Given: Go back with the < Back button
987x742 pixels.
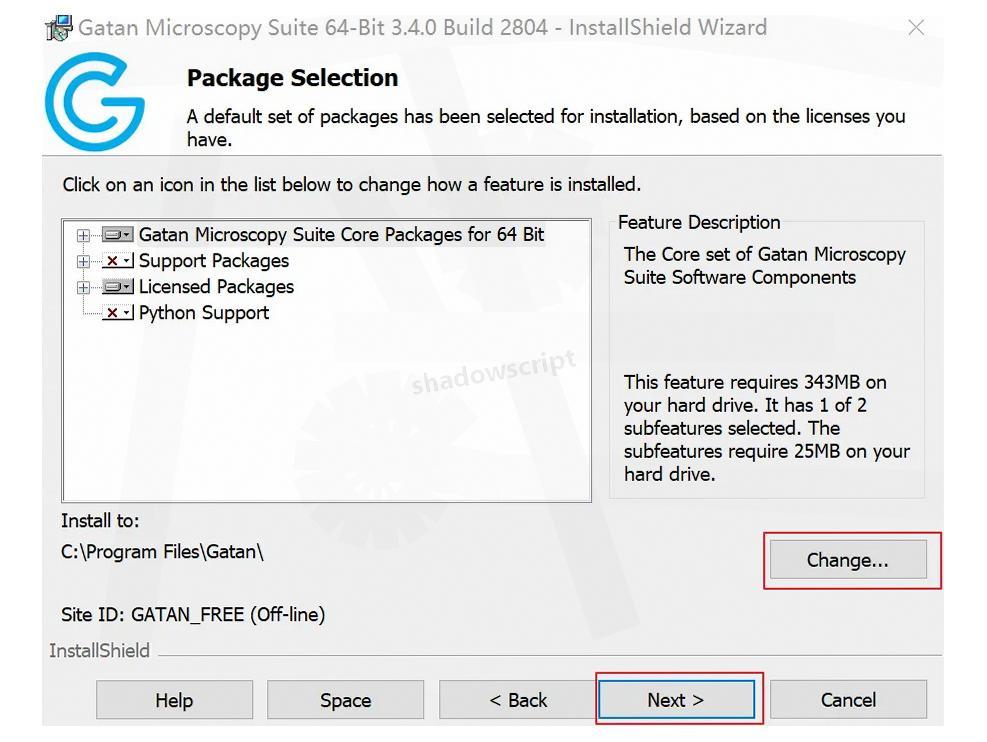Looking at the screenshot, I should point(518,700).
